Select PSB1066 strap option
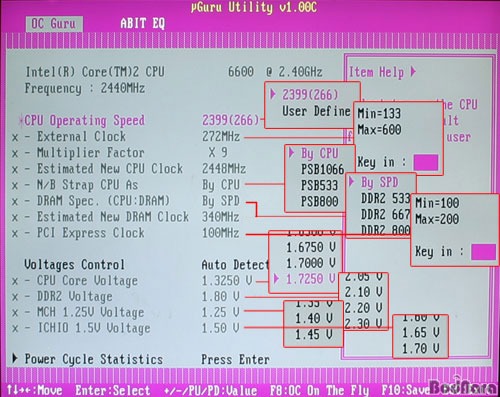This screenshot has width=500, height=397. coord(322,169)
